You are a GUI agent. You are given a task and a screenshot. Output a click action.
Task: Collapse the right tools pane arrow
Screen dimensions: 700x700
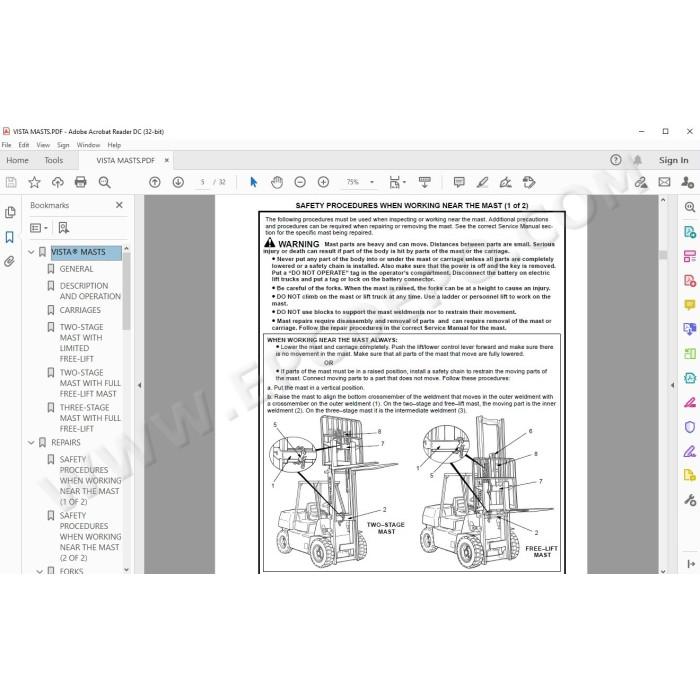click(672, 385)
